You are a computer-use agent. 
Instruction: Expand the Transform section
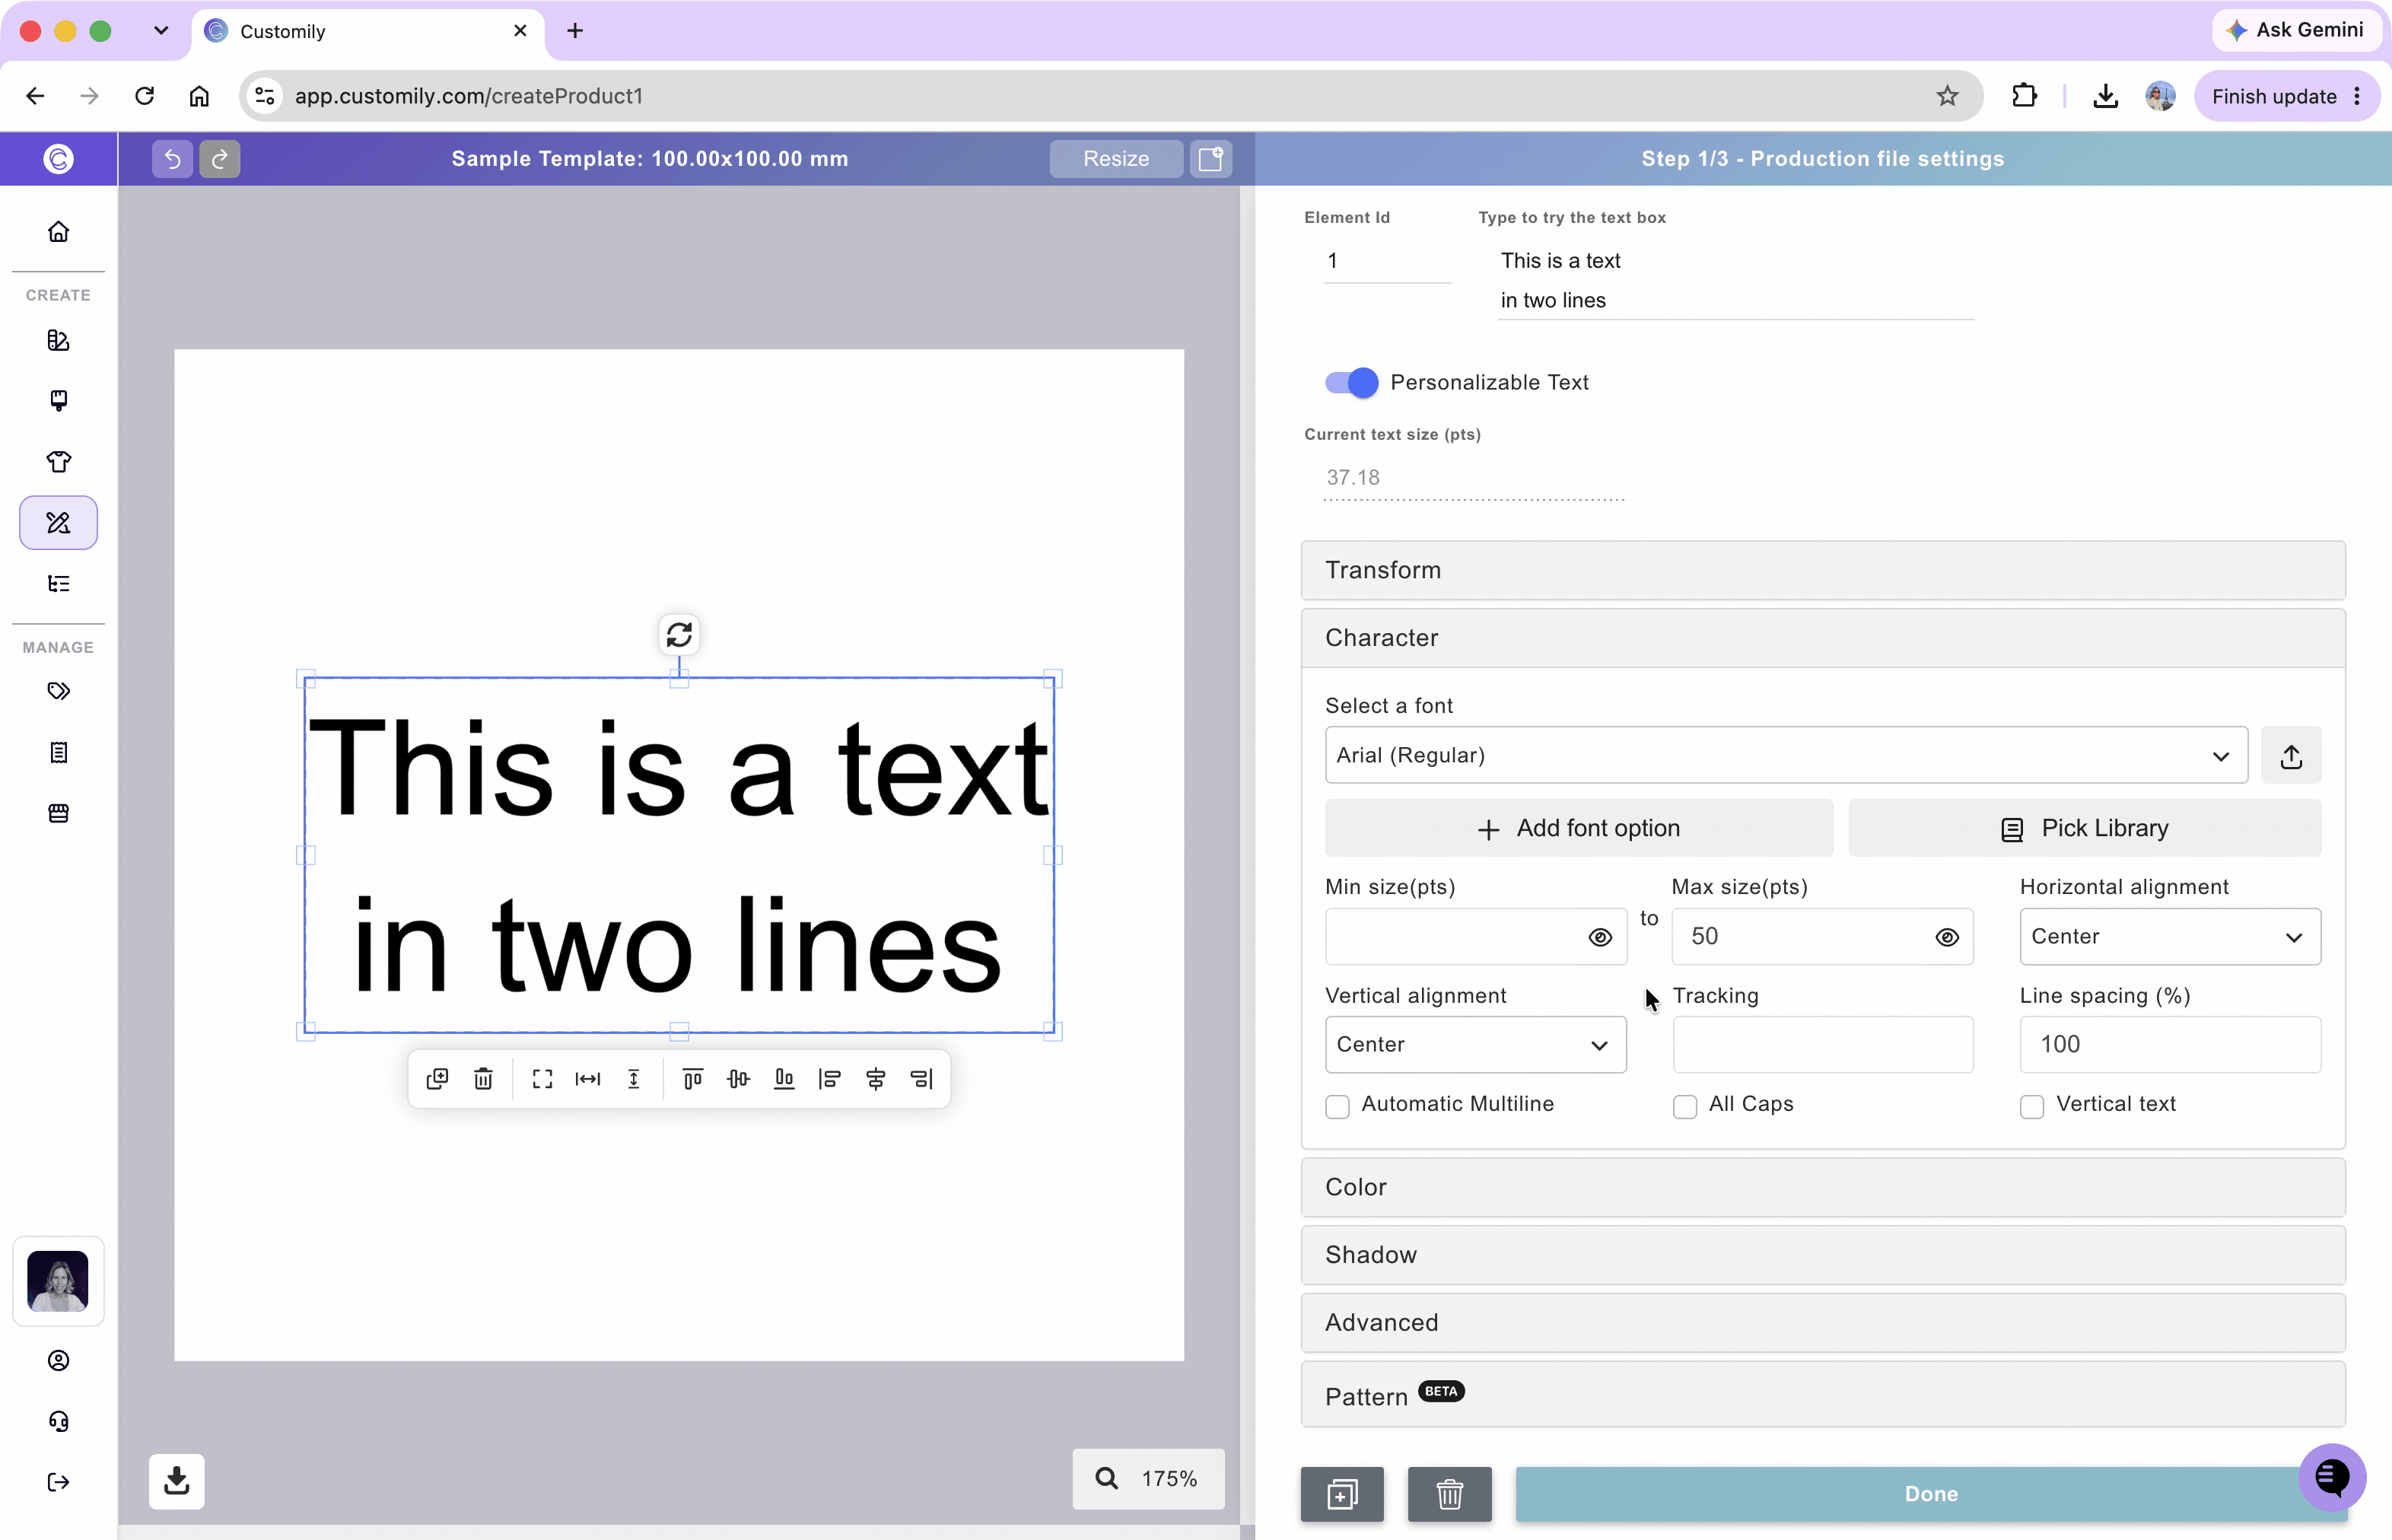tap(1823, 571)
